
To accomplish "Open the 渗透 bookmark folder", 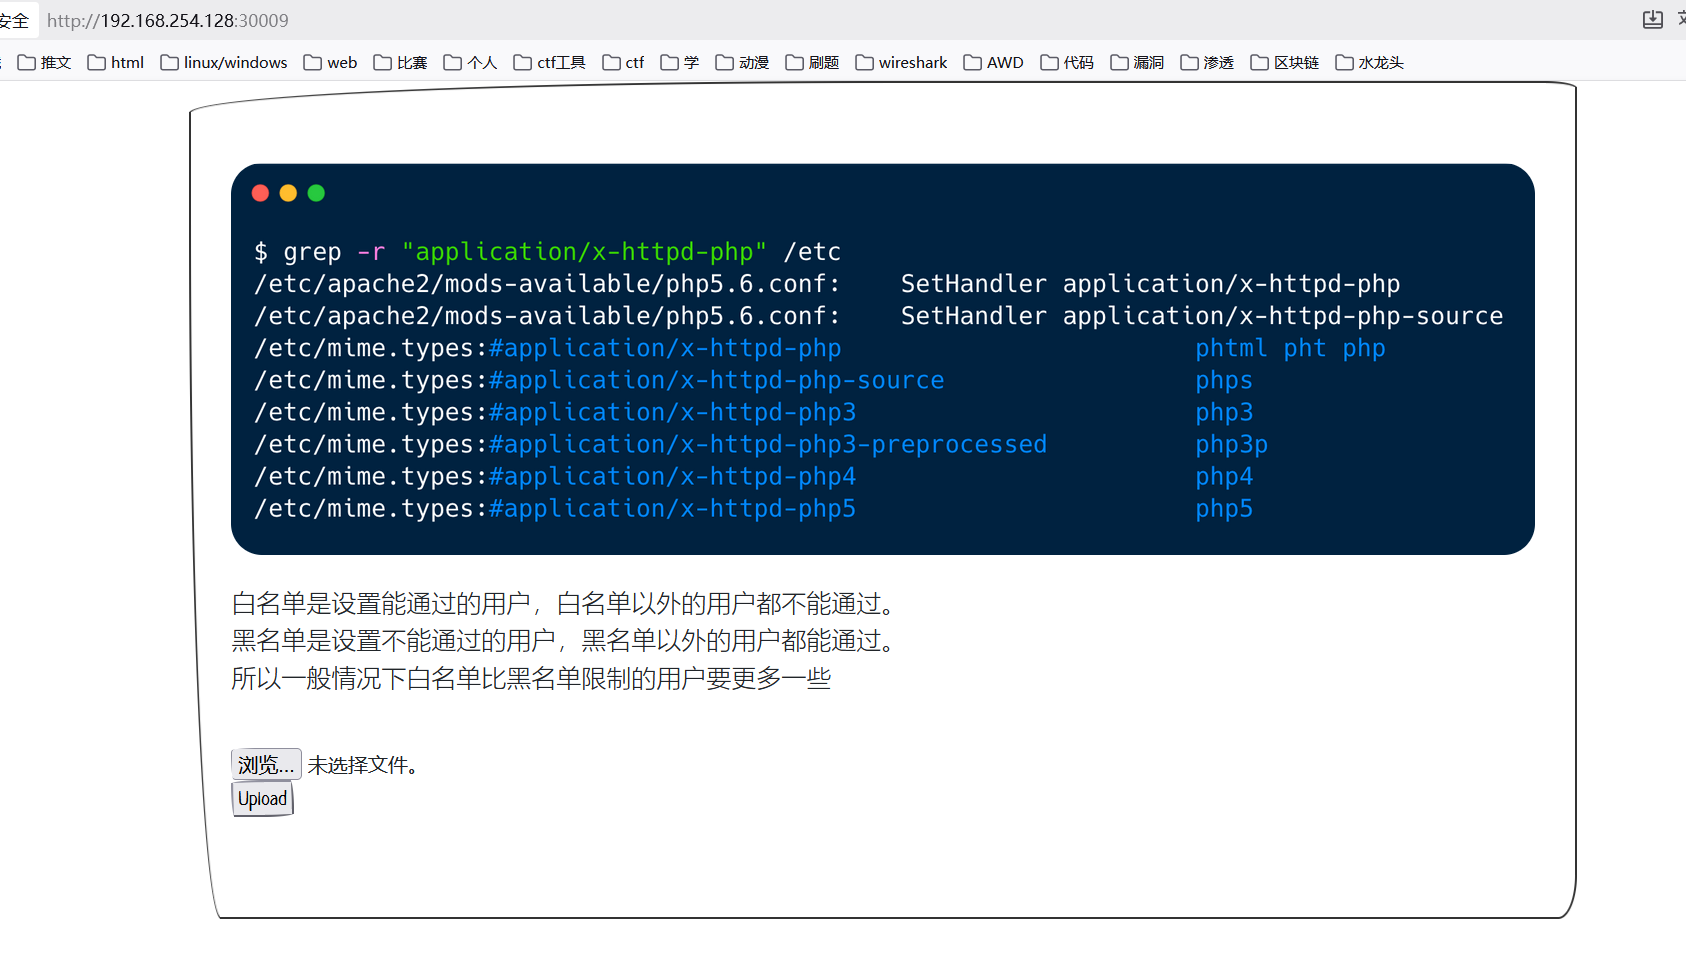I will 1208,62.
